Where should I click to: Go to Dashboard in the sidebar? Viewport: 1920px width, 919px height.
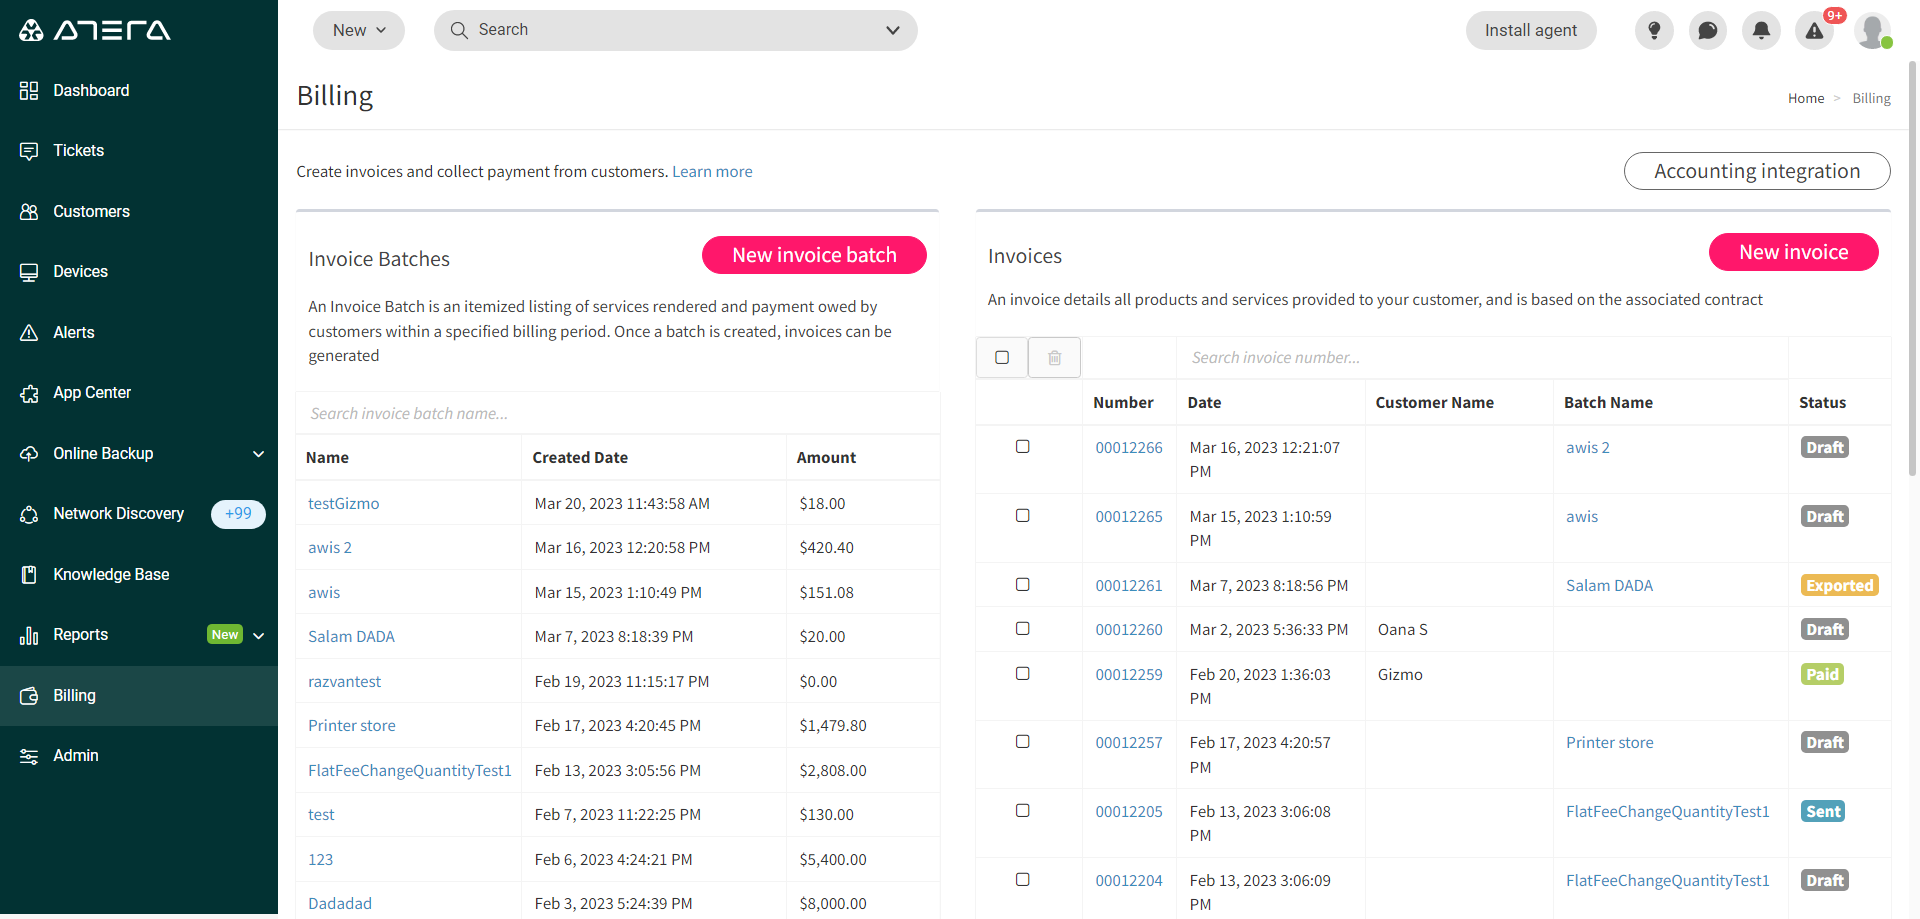[x=91, y=91]
